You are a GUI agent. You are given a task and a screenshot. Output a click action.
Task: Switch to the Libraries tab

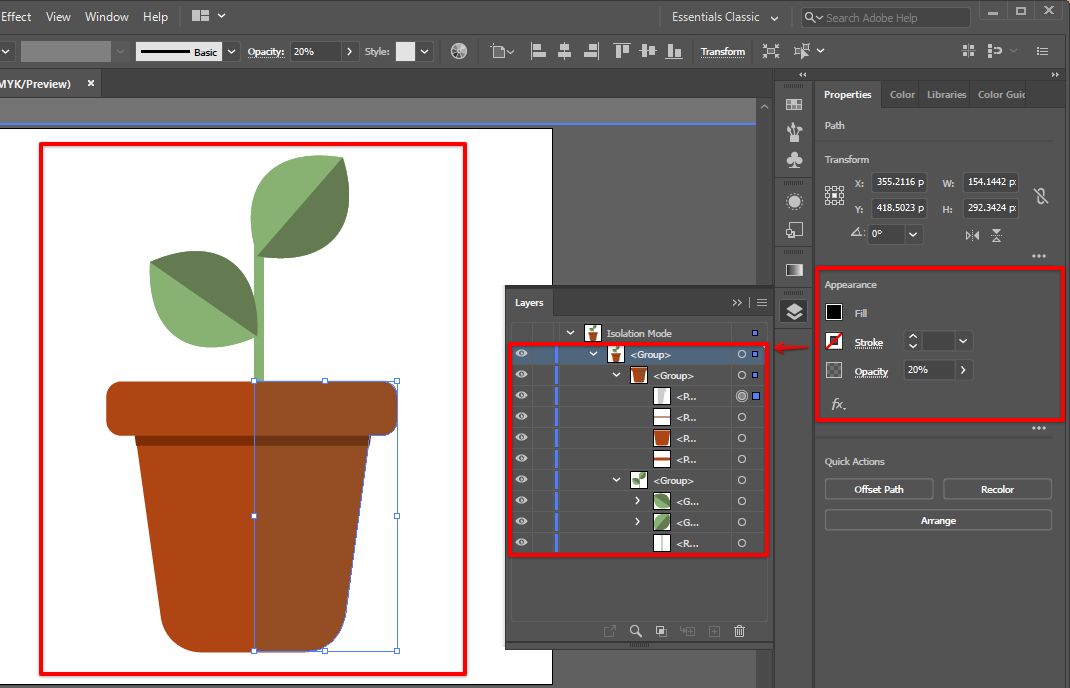point(946,95)
